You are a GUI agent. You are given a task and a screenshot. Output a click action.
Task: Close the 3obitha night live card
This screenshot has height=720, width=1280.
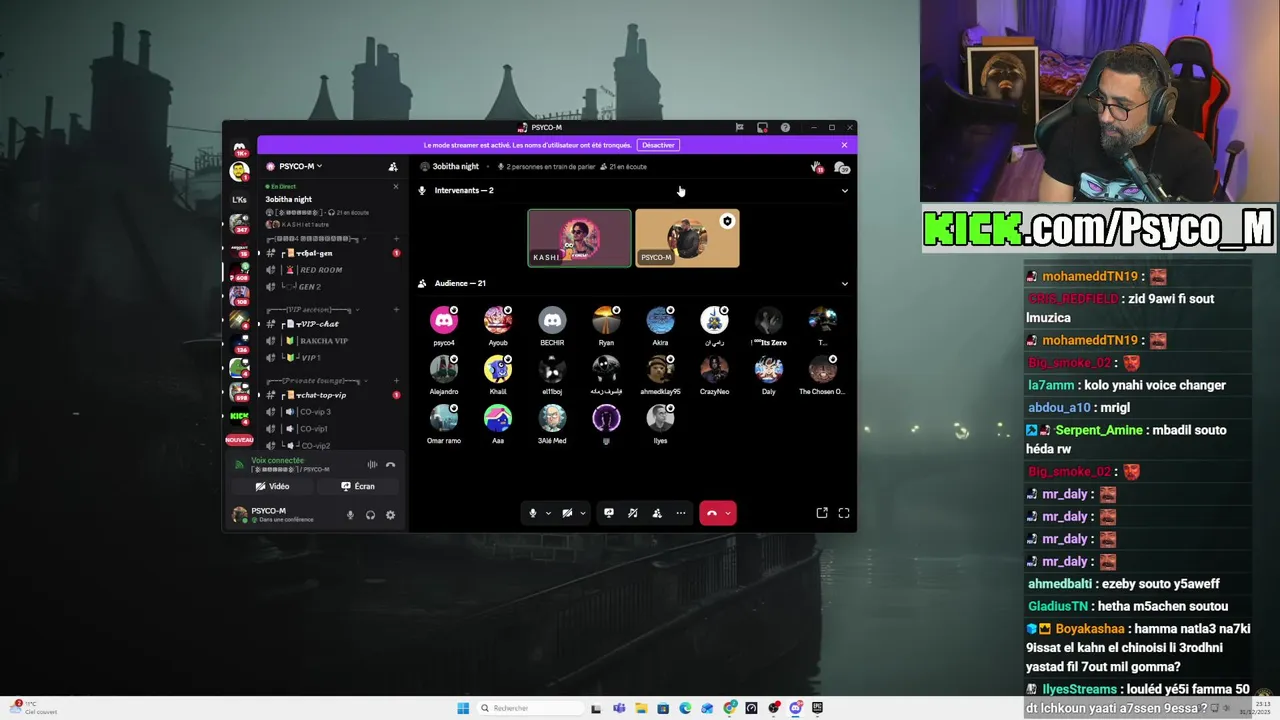395,186
